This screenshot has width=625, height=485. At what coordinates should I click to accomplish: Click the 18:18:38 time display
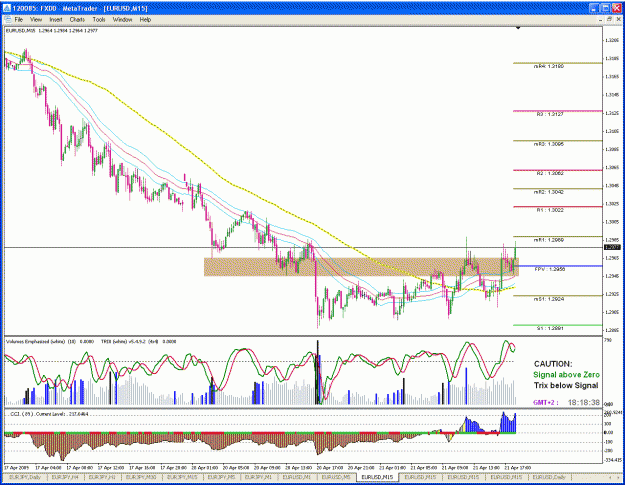(584, 403)
